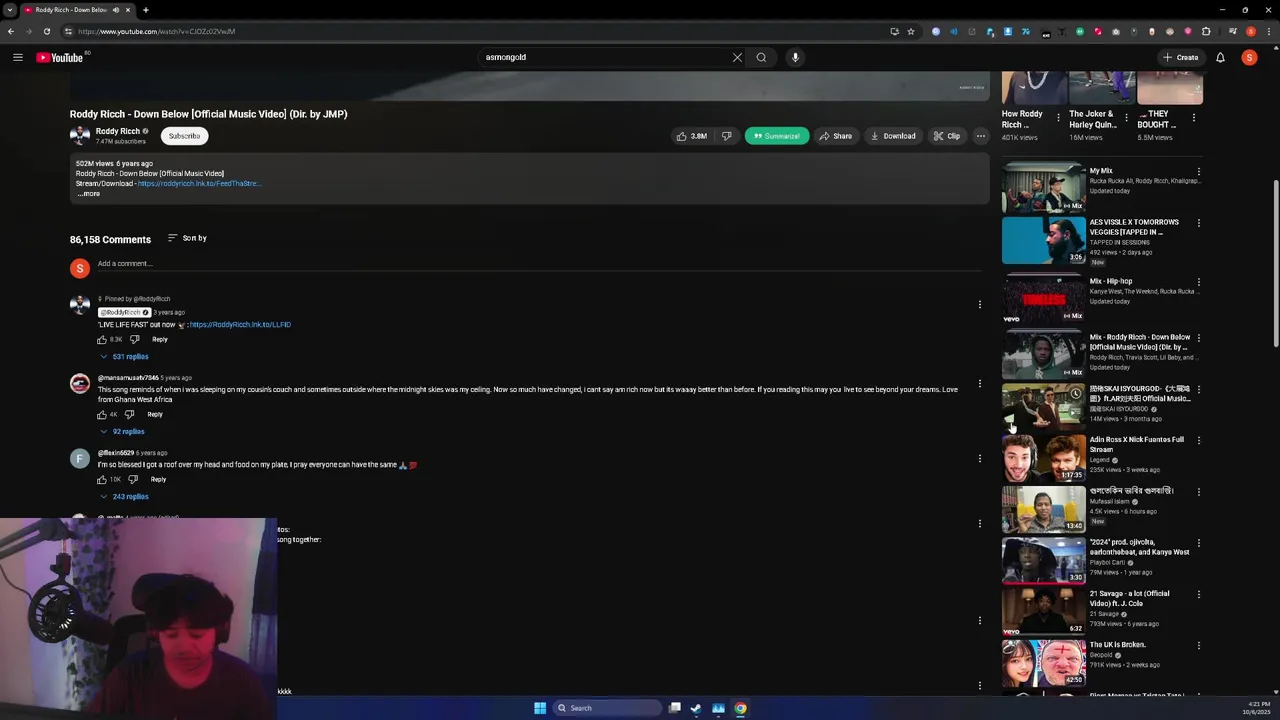Focus the Add a comment field
The image size is (1280, 720).
540,264
